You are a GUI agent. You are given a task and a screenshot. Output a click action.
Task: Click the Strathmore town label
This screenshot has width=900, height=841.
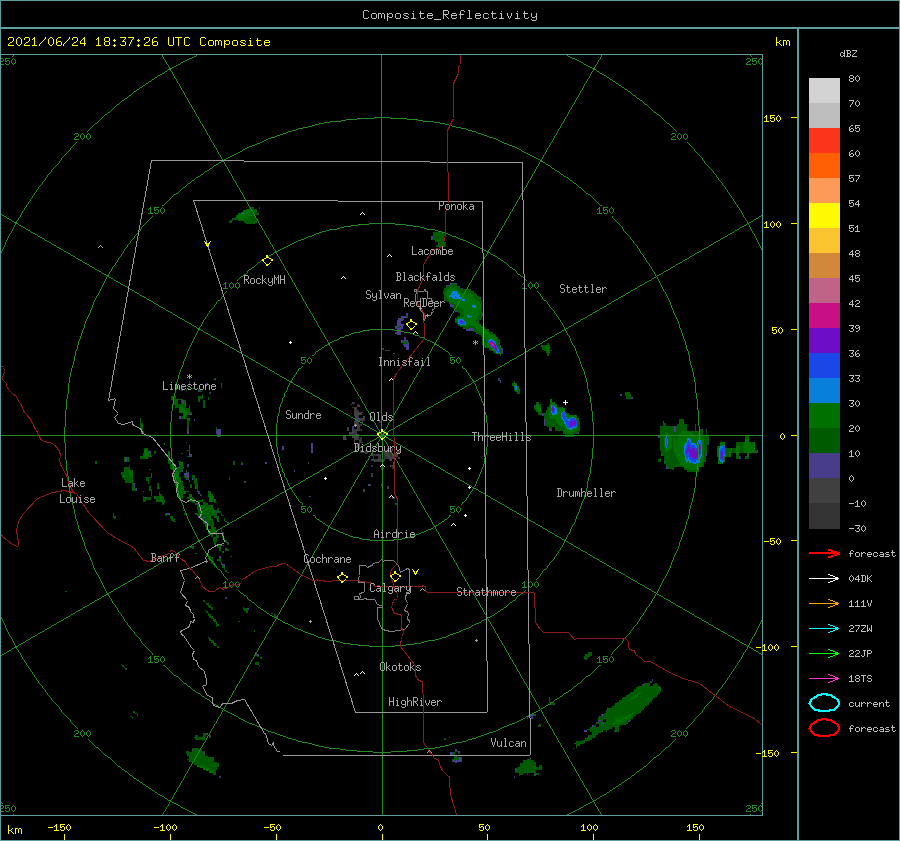[x=486, y=592]
